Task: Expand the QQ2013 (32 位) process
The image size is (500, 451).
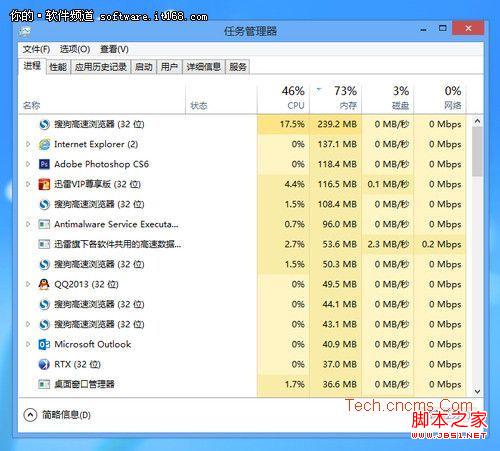Action: 28,284
